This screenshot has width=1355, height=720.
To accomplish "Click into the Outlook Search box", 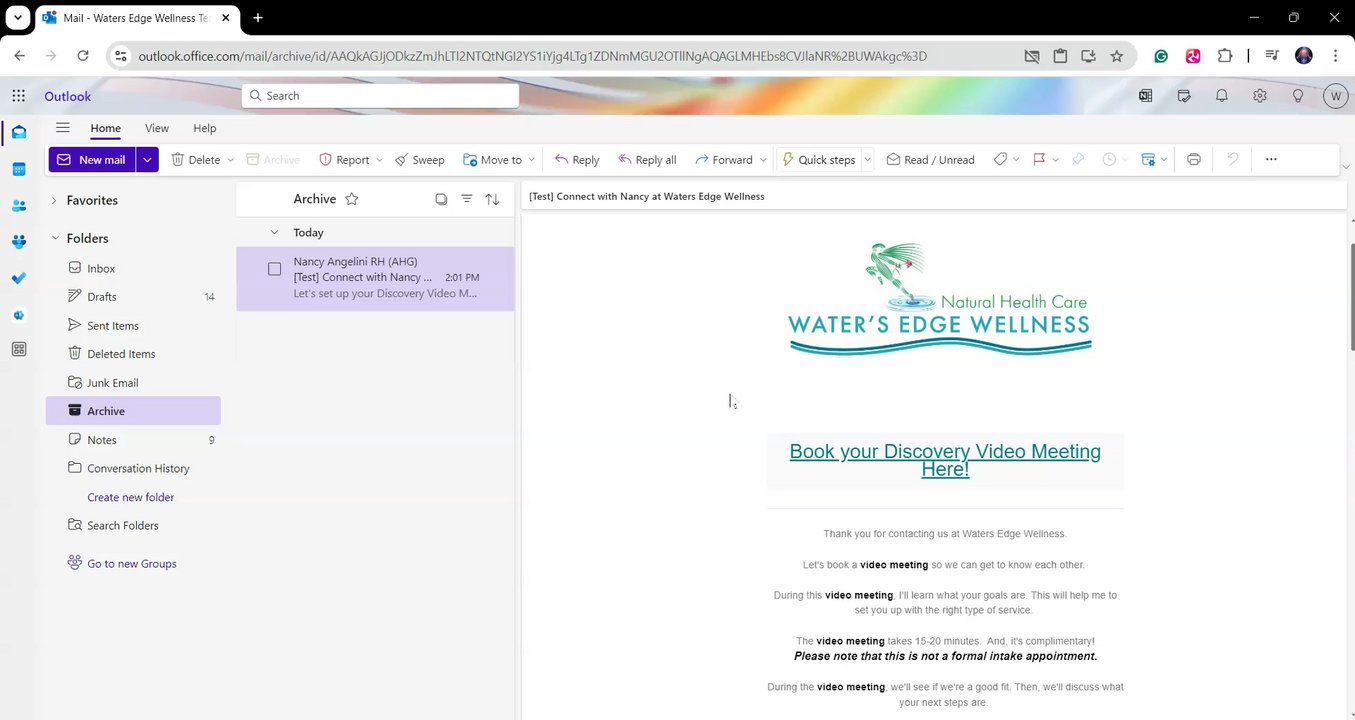I will pos(380,96).
